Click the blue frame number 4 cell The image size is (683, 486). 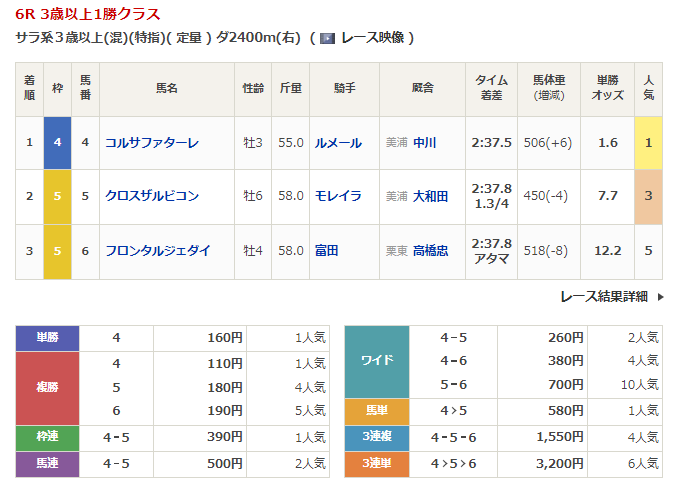pos(57,143)
